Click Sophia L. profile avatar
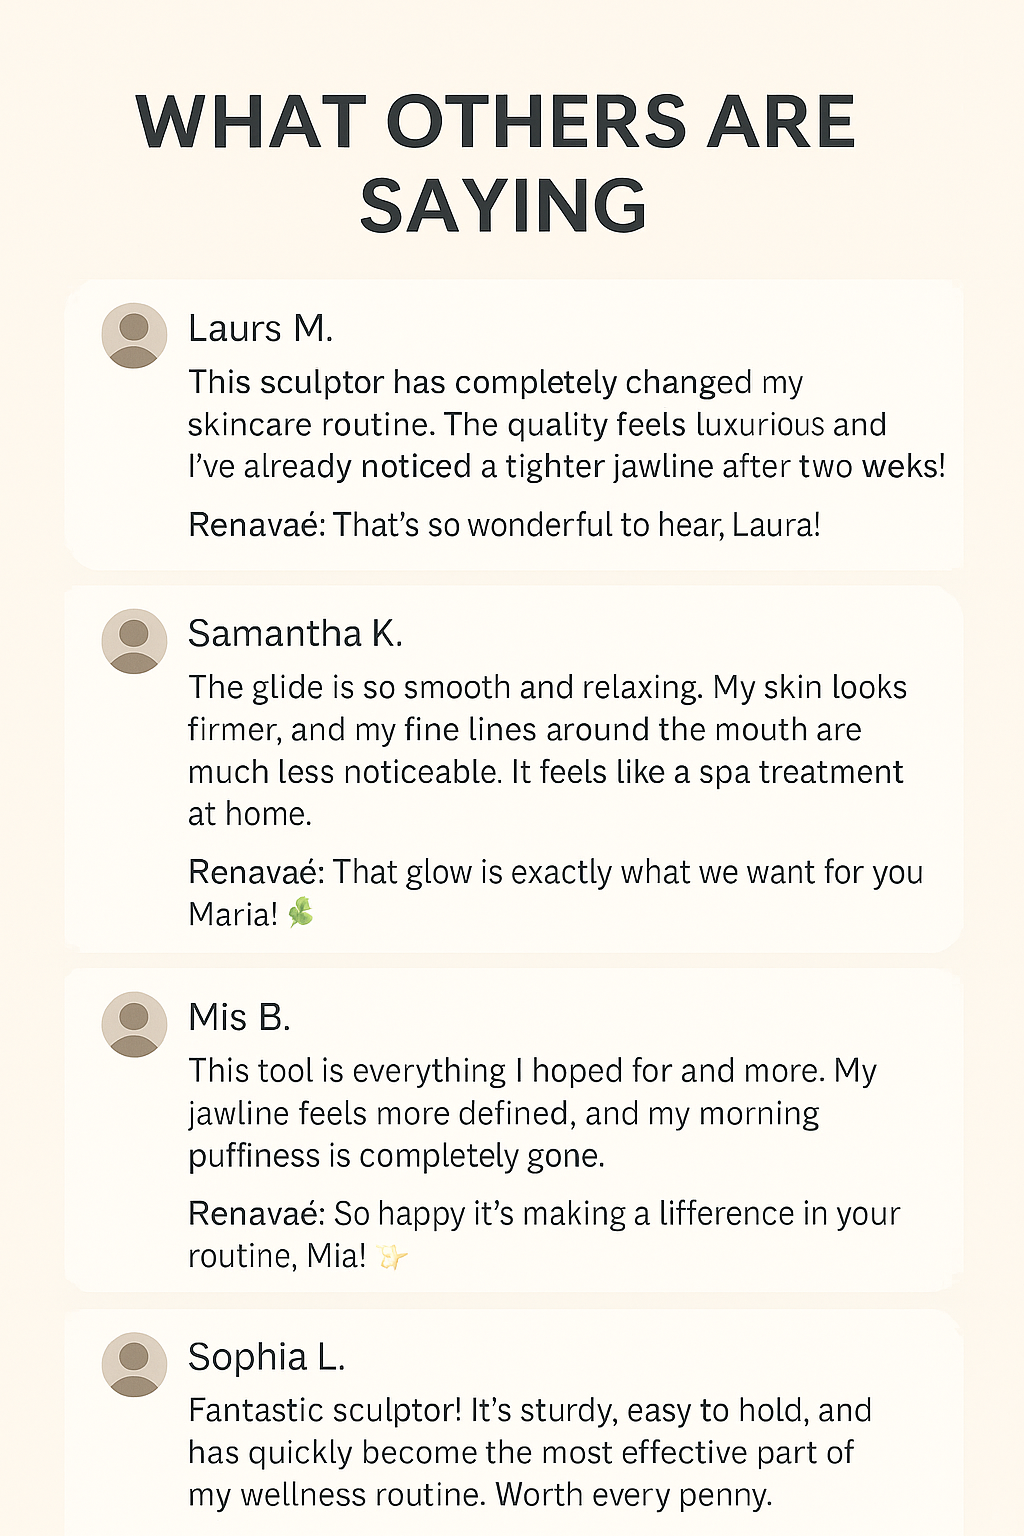The image size is (1024, 1536). 134,1364
